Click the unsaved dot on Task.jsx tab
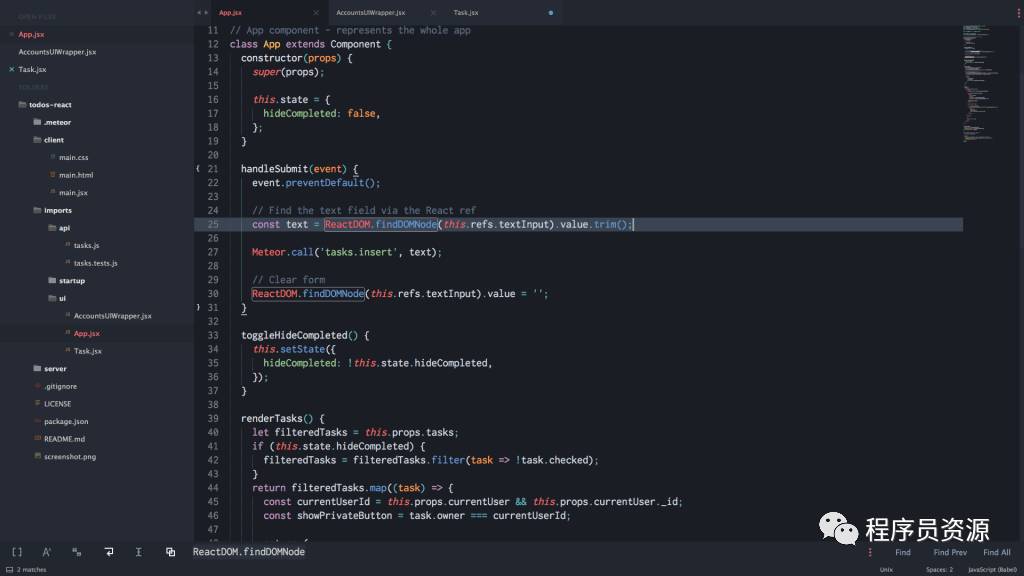This screenshot has width=1024, height=576. 551,12
